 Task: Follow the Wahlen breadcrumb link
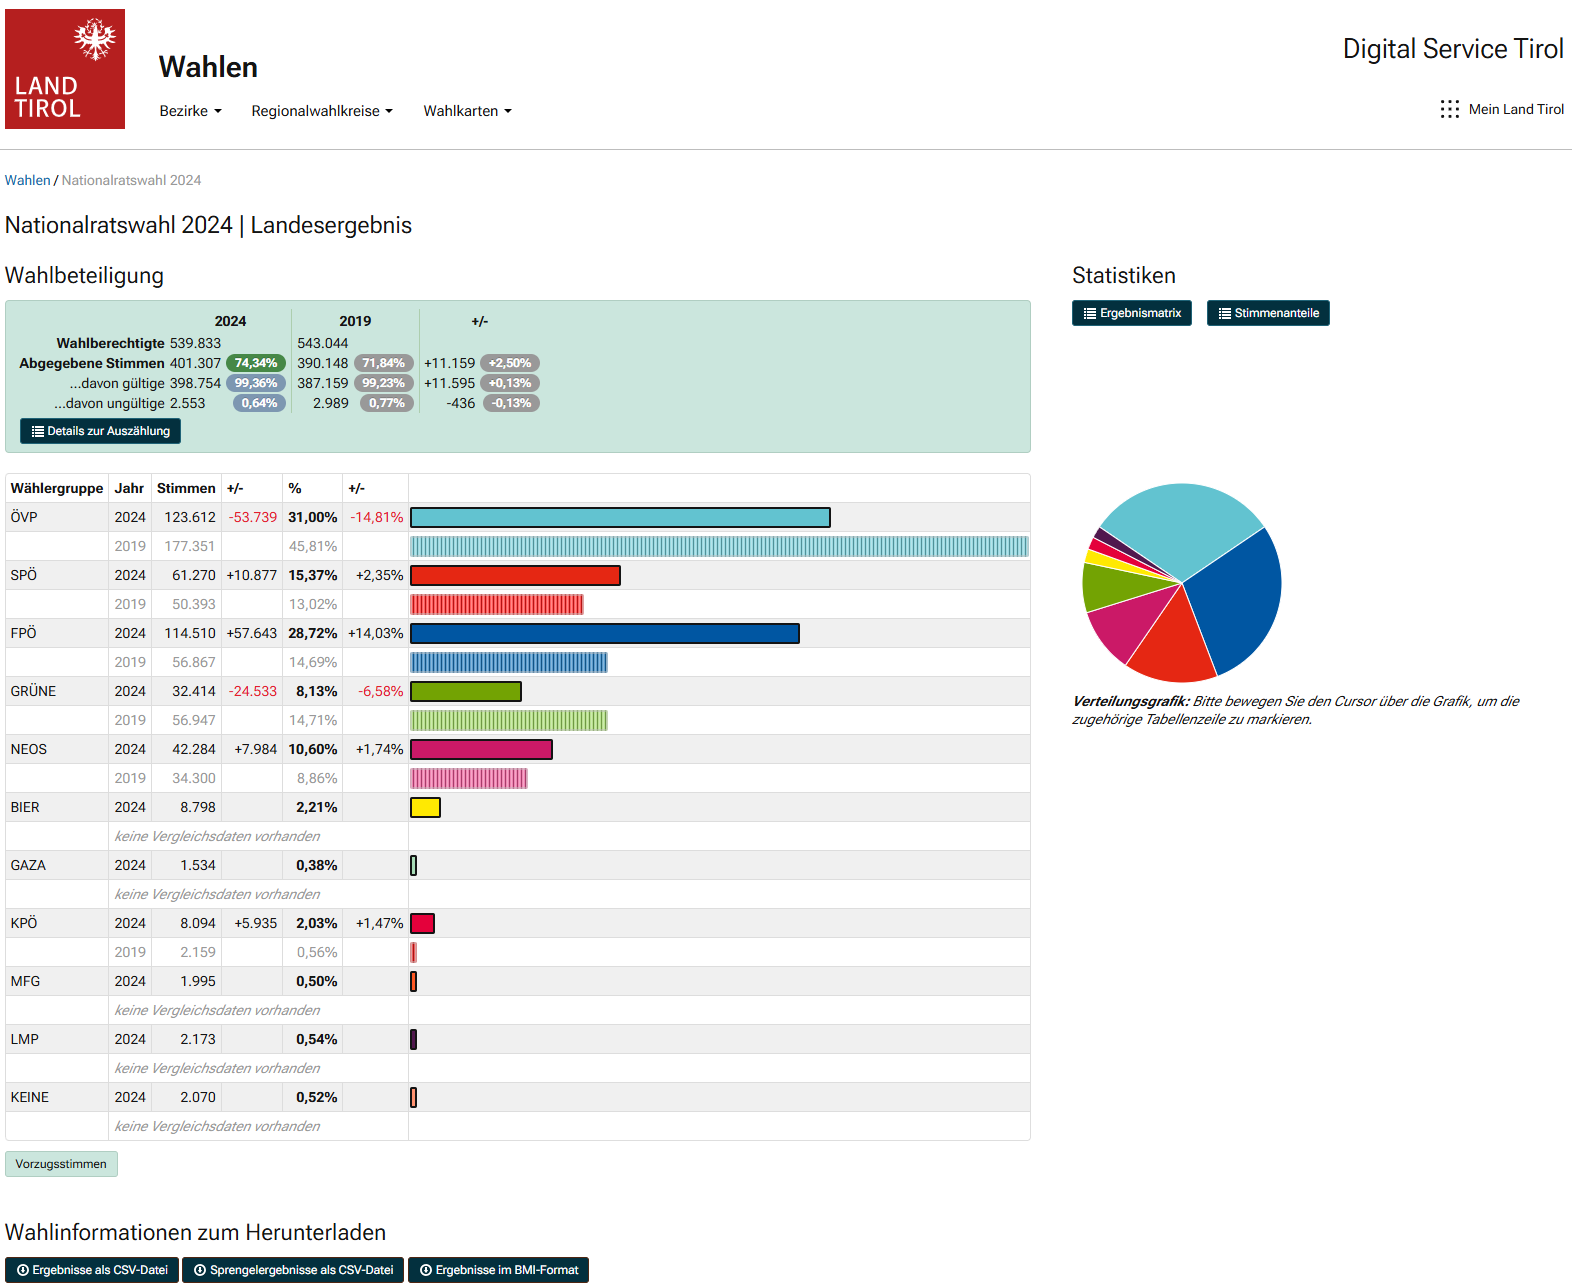click(27, 180)
